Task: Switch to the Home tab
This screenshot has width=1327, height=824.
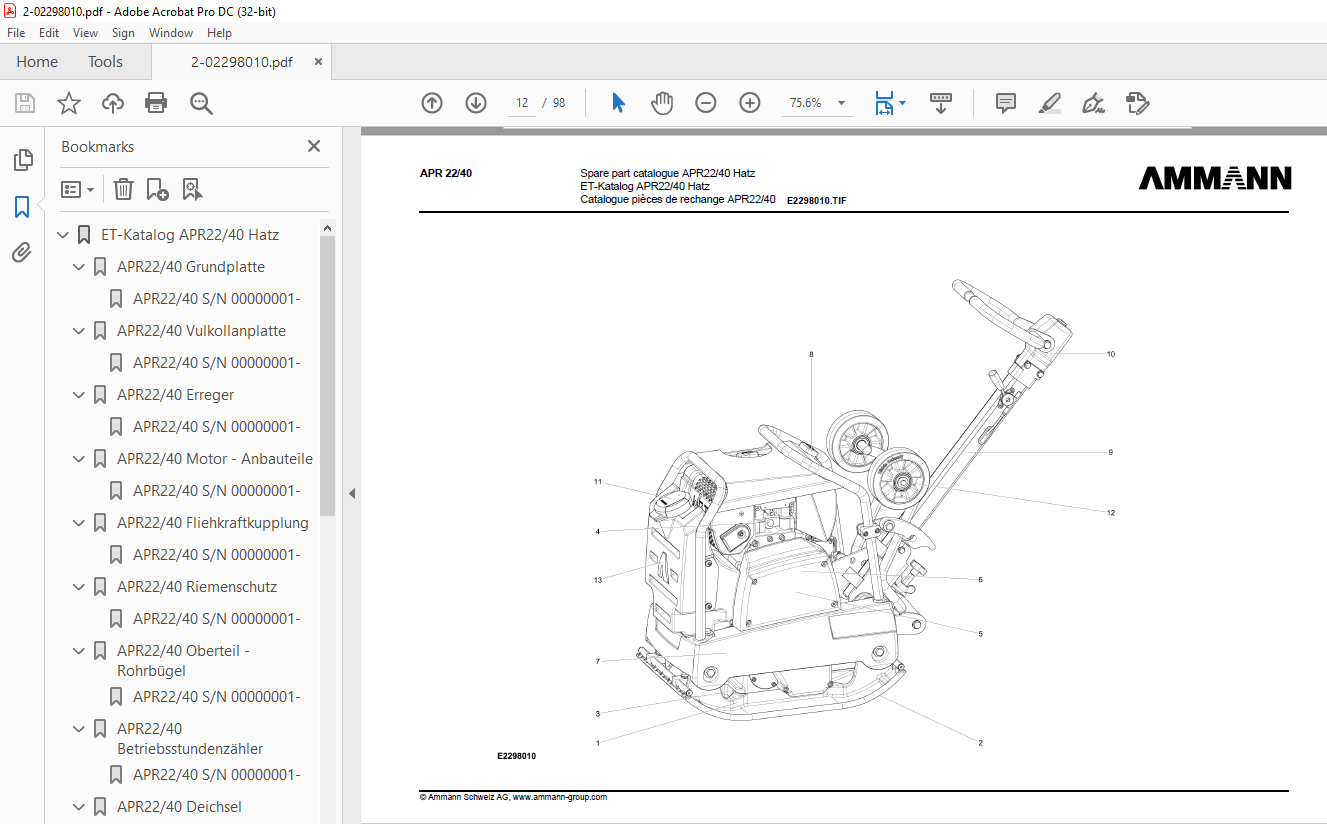Action: tap(37, 62)
